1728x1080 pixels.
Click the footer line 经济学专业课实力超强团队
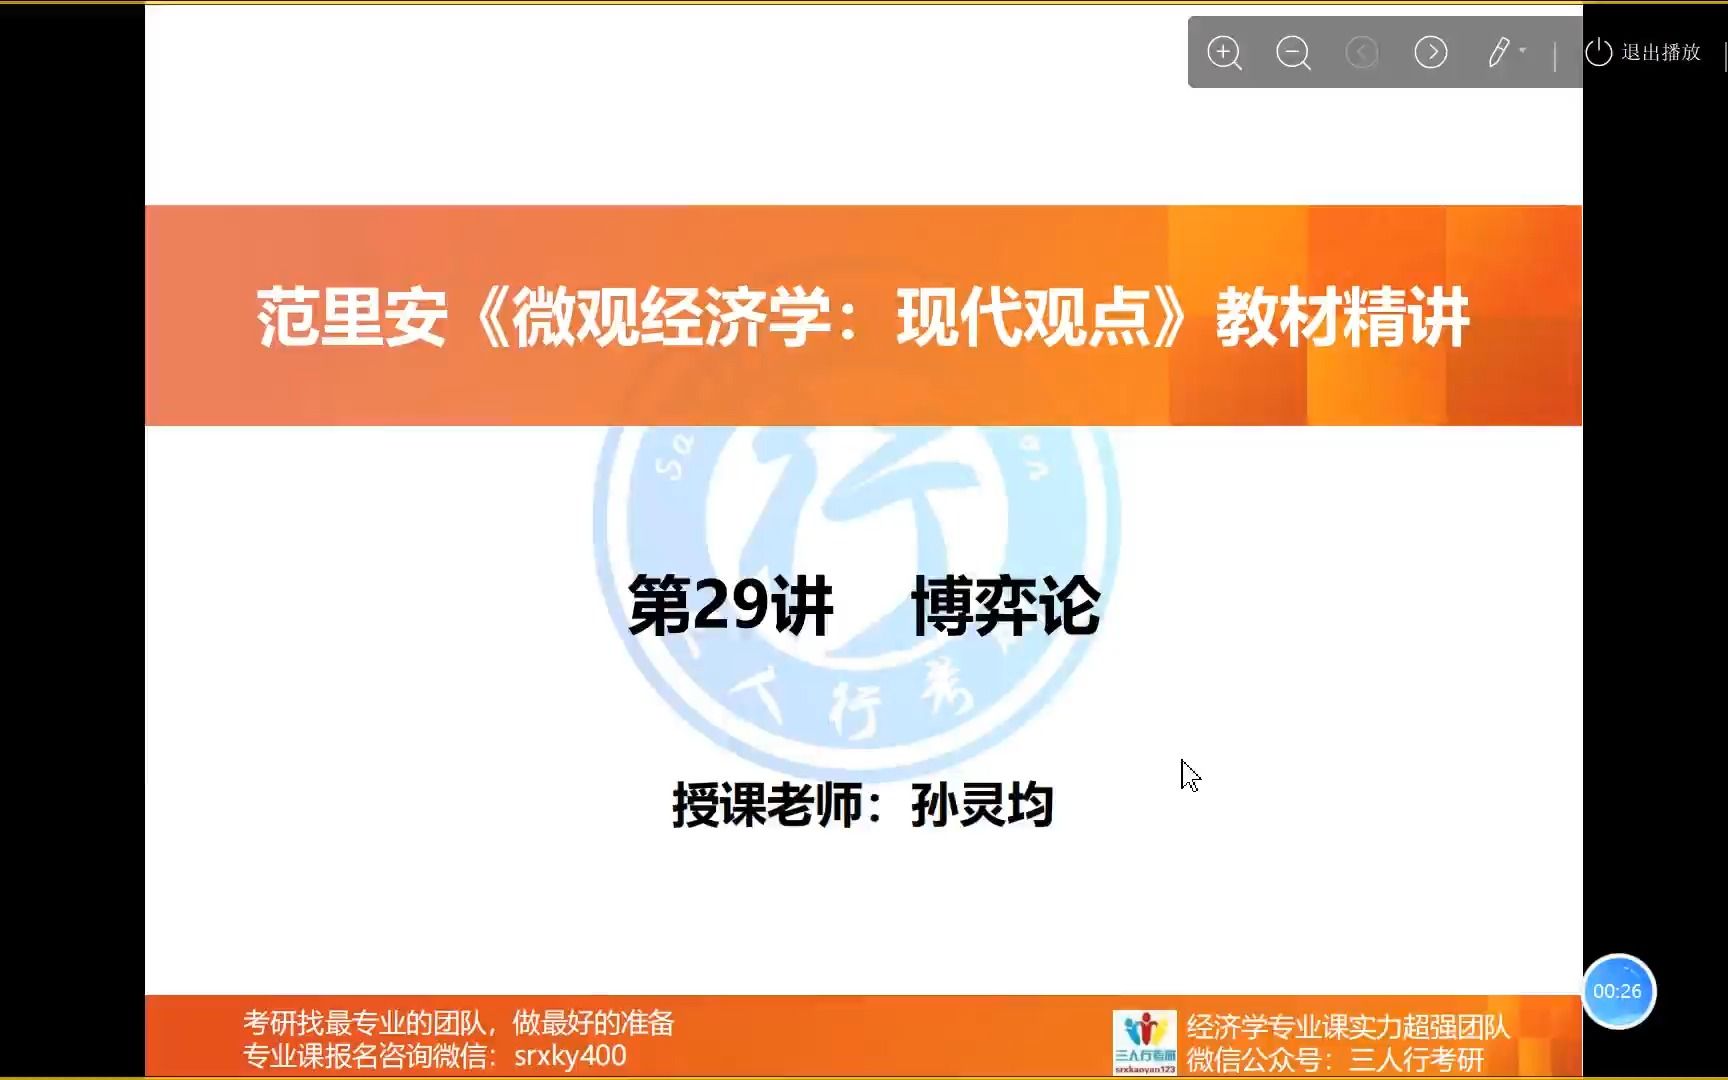(x=1348, y=1027)
